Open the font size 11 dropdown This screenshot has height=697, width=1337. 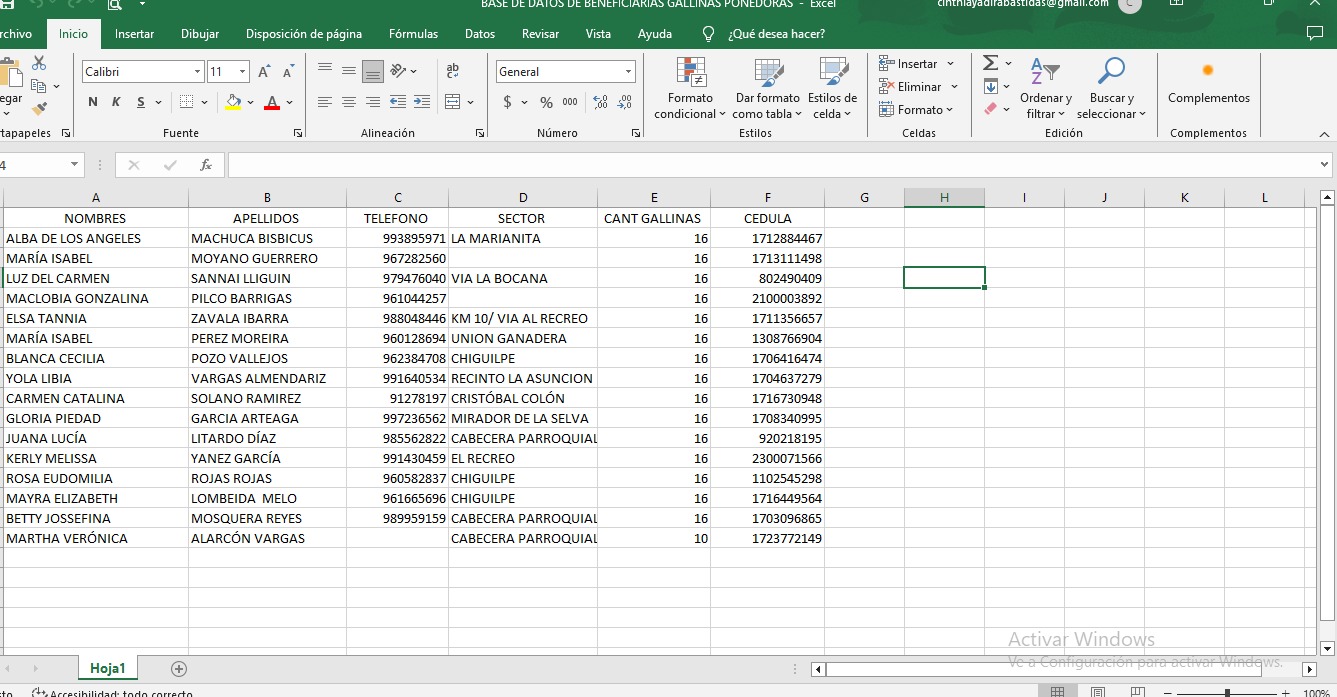click(x=242, y=72)
